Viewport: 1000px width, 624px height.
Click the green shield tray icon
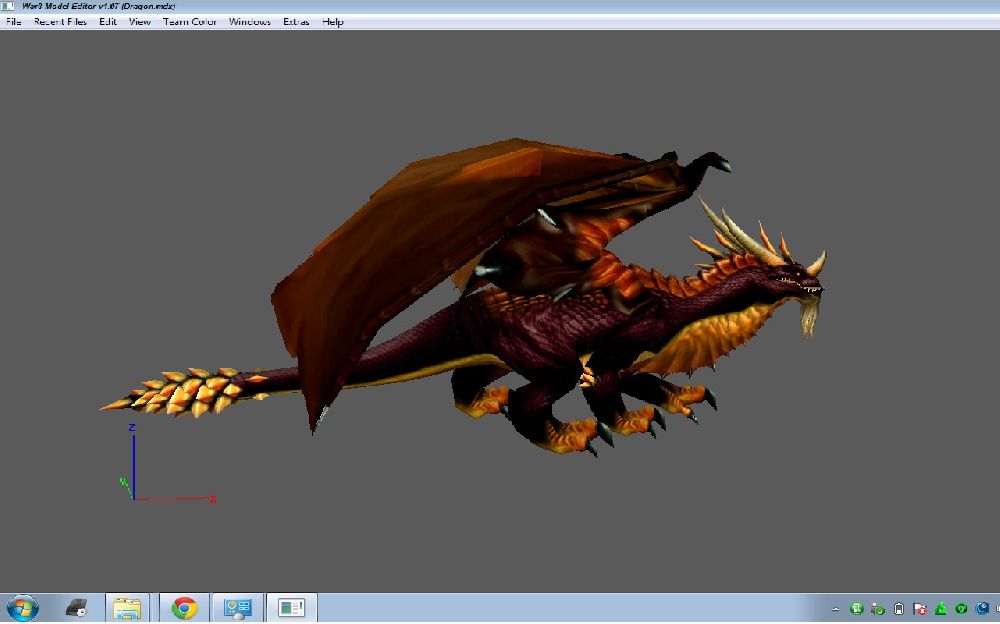961,609
